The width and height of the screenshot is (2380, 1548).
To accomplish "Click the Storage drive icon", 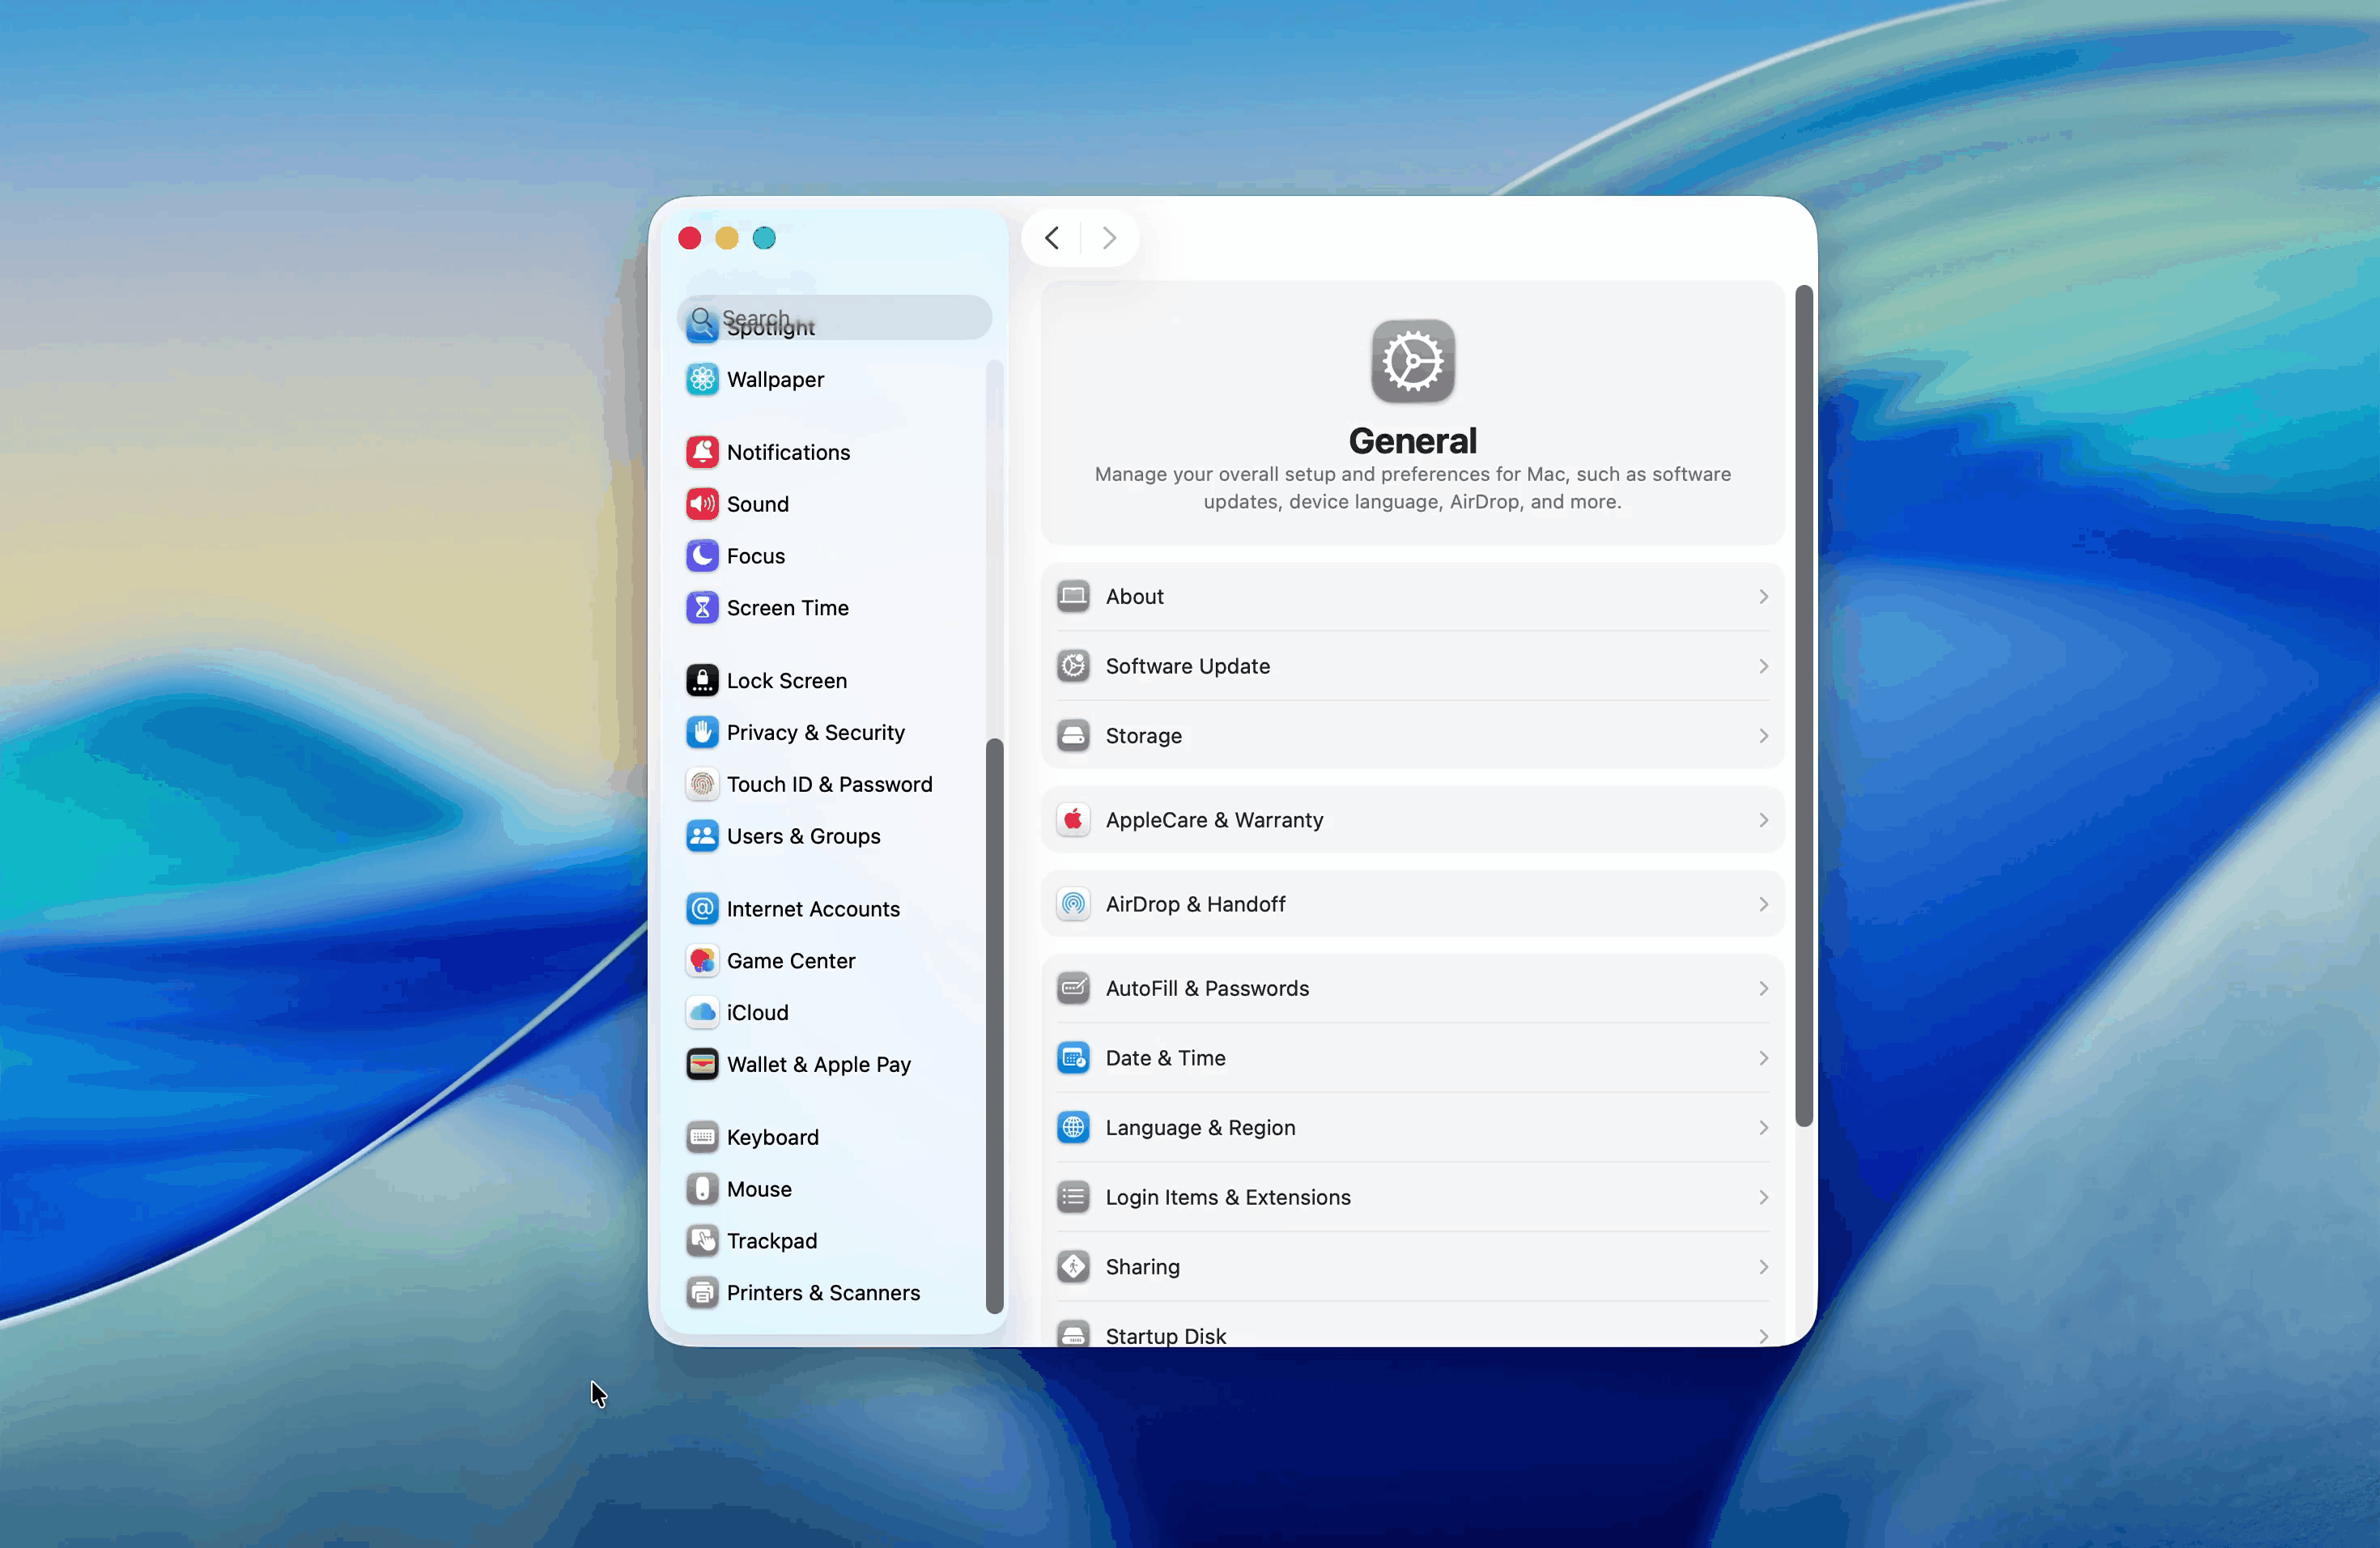I will tap(1073, 736).
